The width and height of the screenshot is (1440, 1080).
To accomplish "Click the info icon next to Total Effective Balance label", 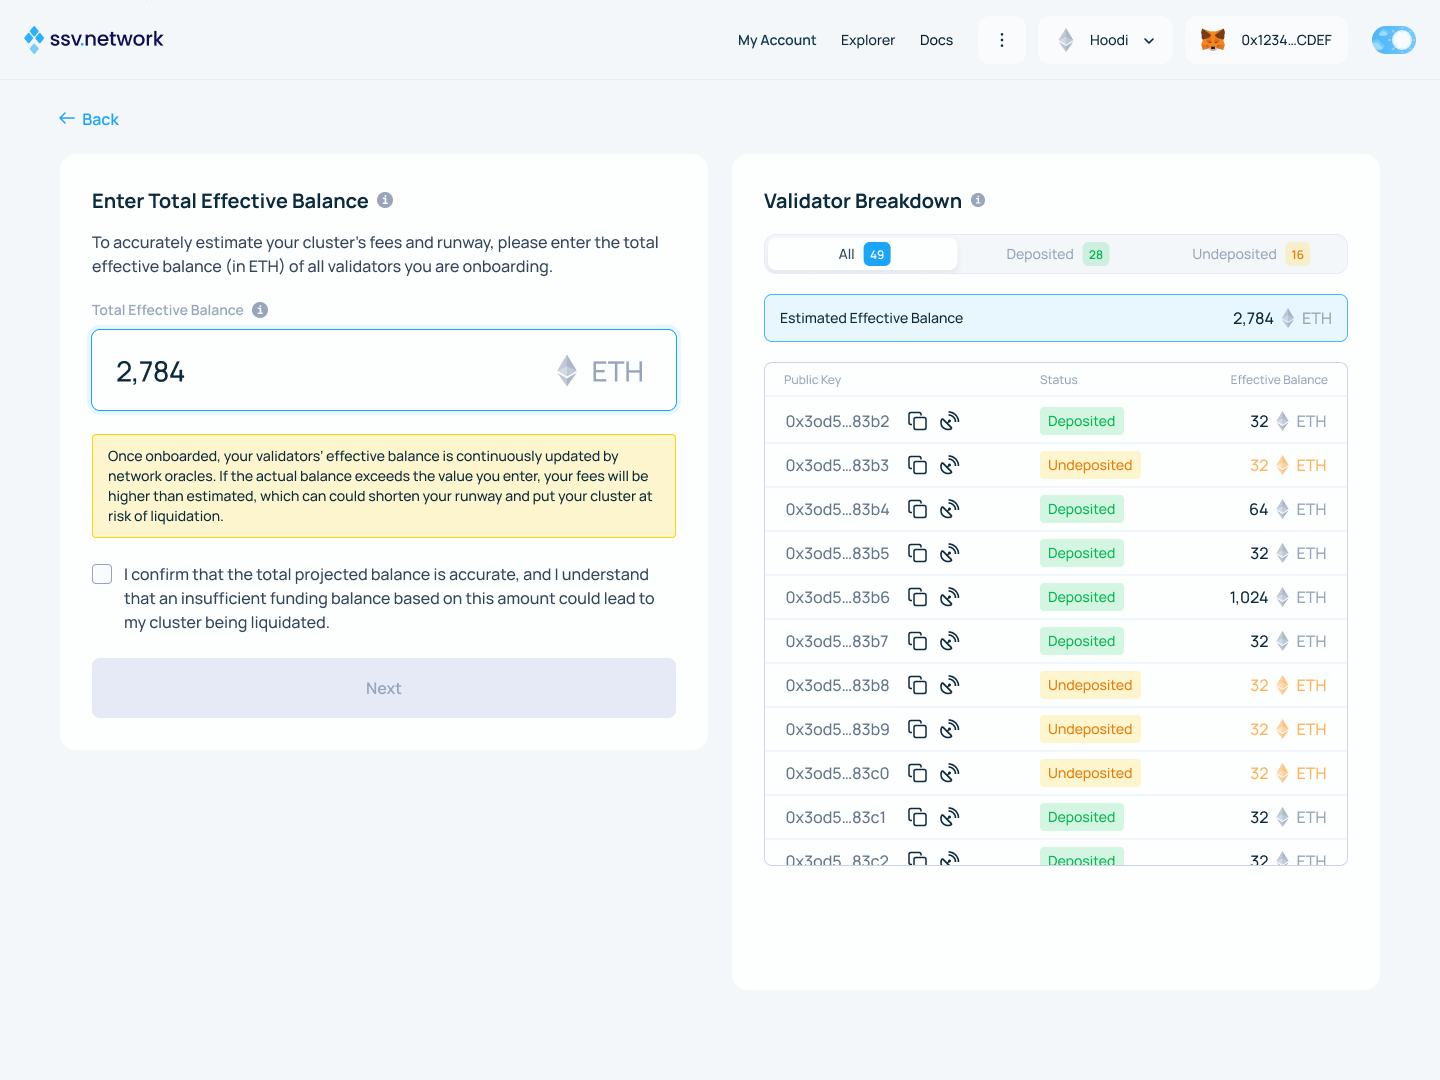I will coord(260,310).
